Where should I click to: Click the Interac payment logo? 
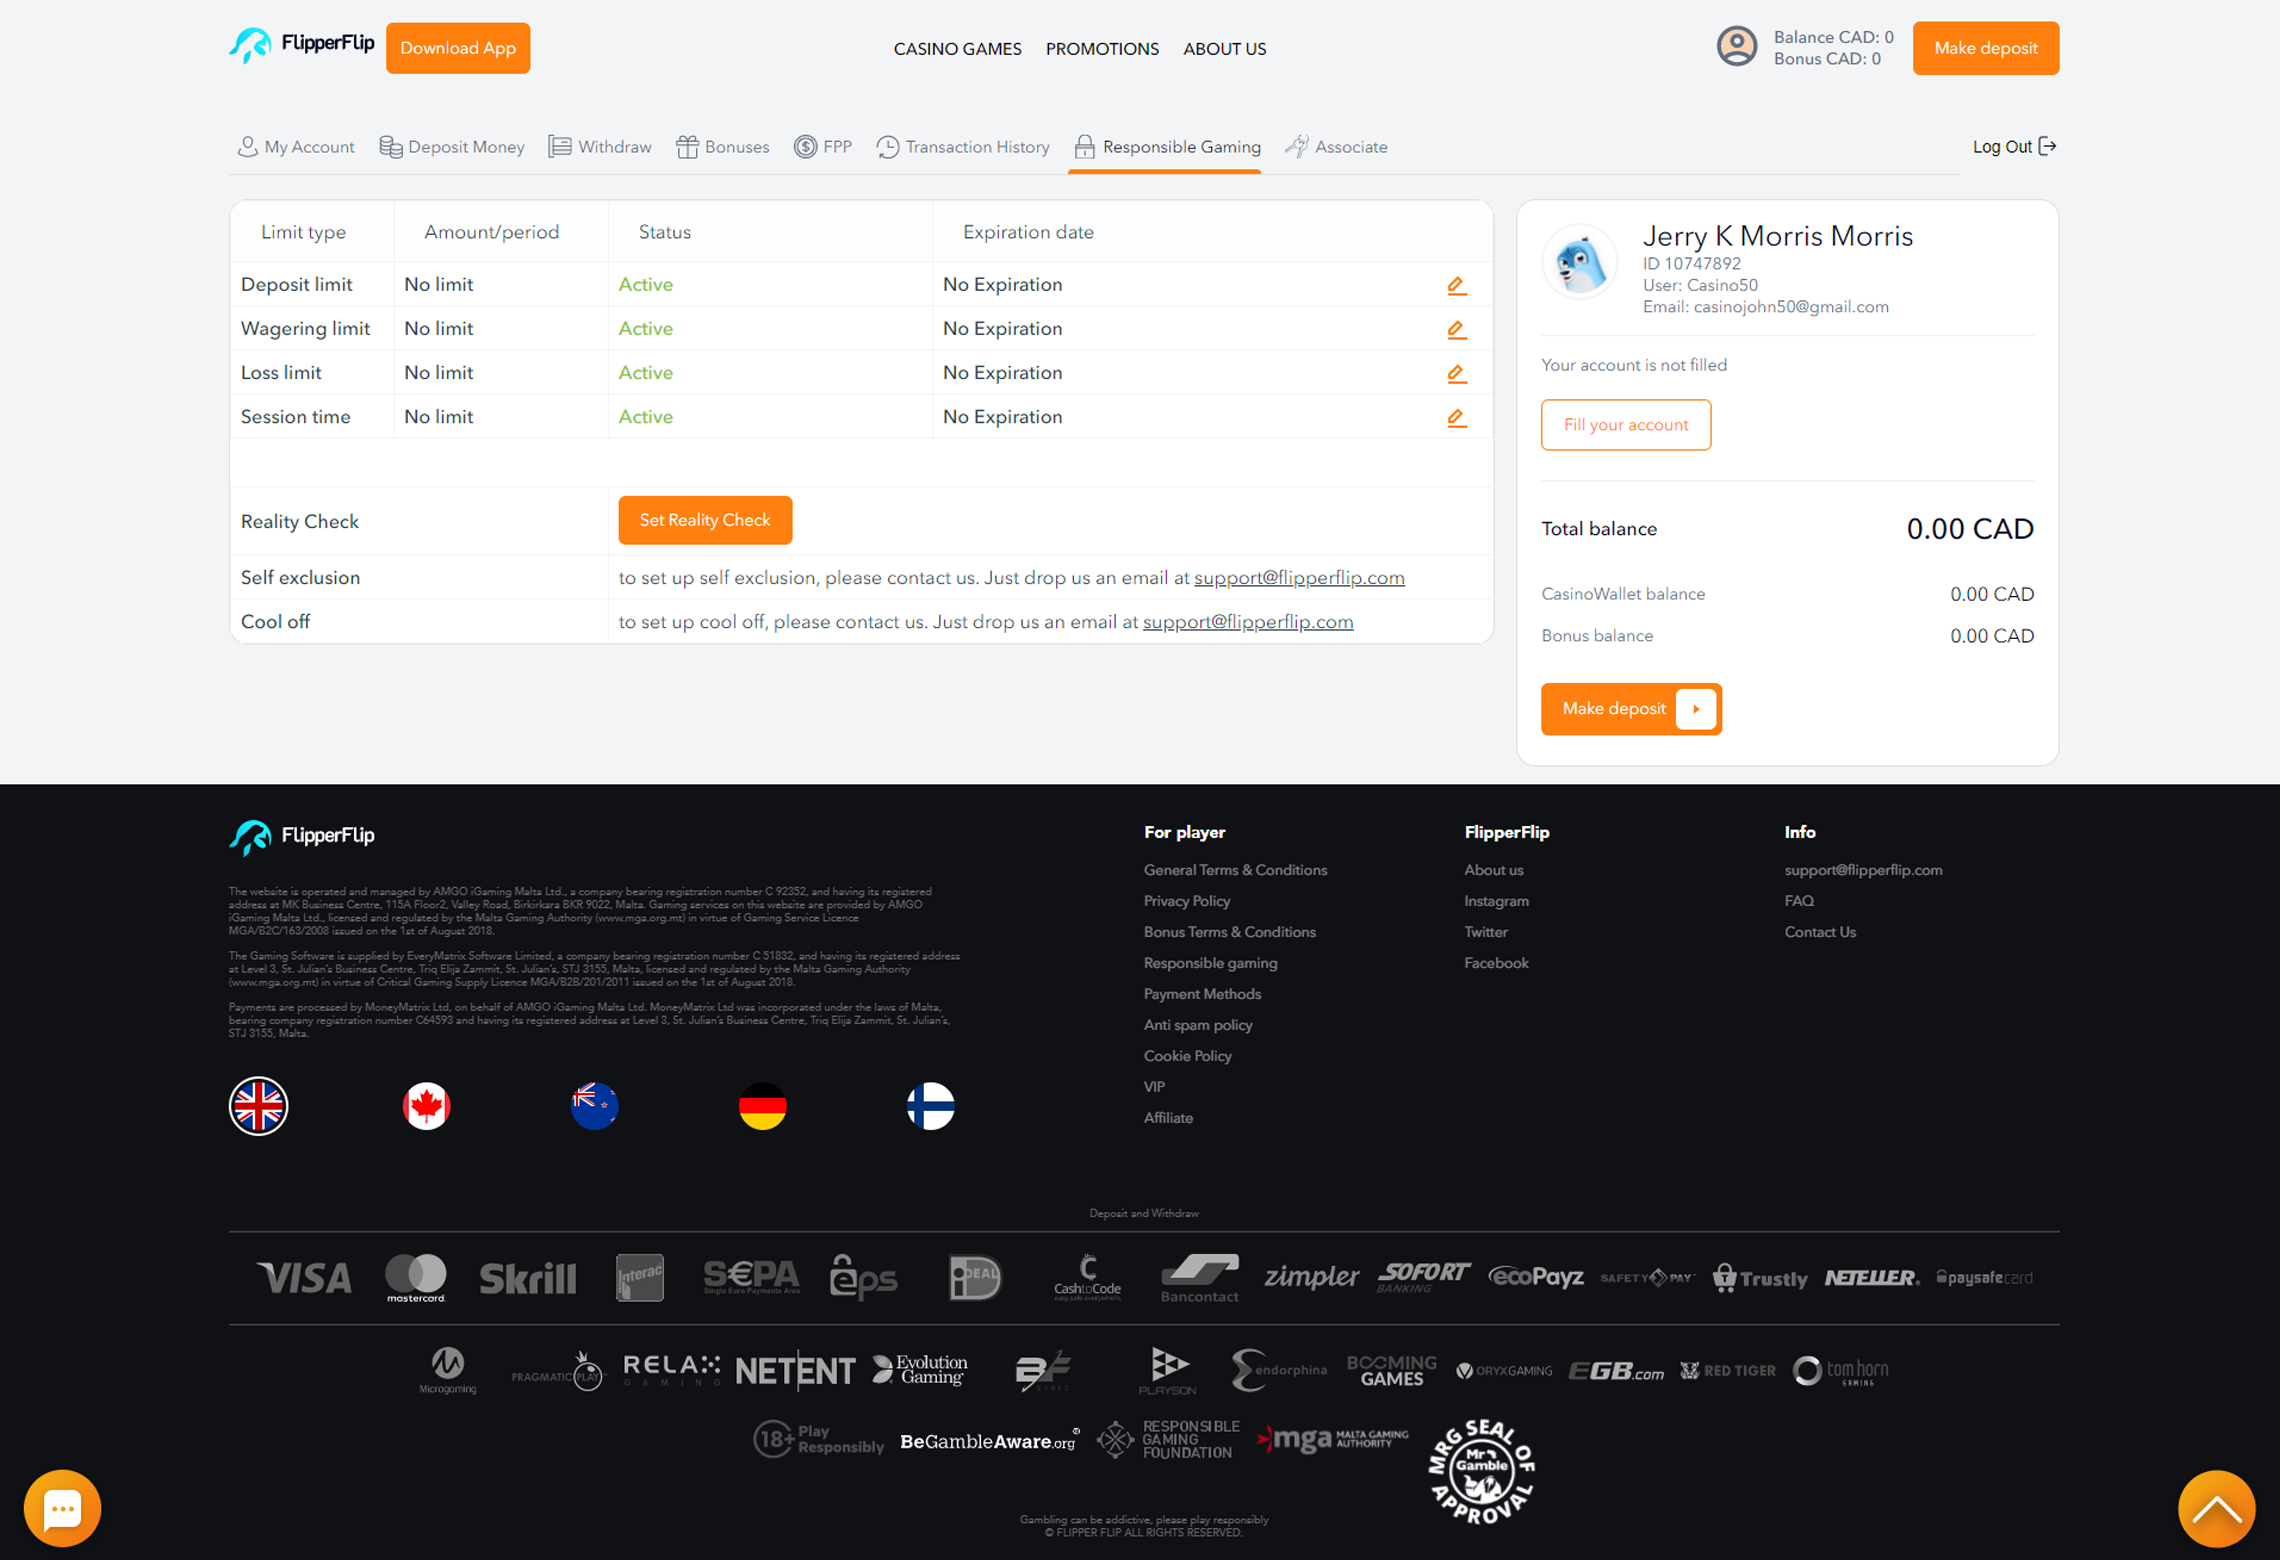point(640,1277)
